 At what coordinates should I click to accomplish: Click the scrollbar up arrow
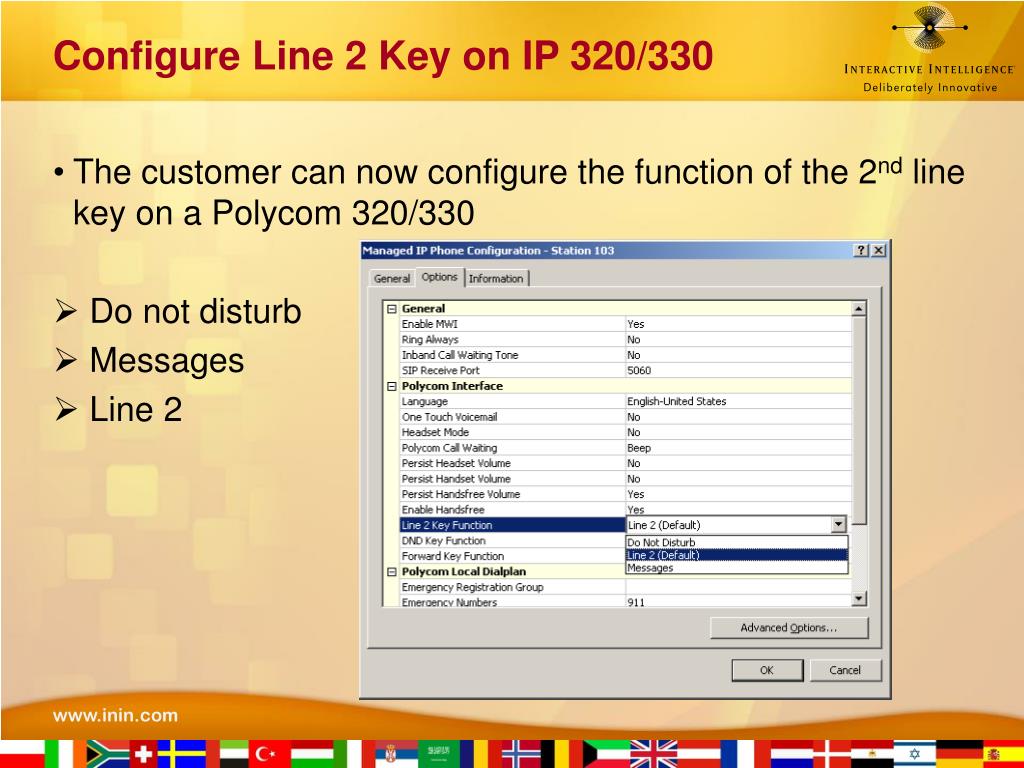859,309
